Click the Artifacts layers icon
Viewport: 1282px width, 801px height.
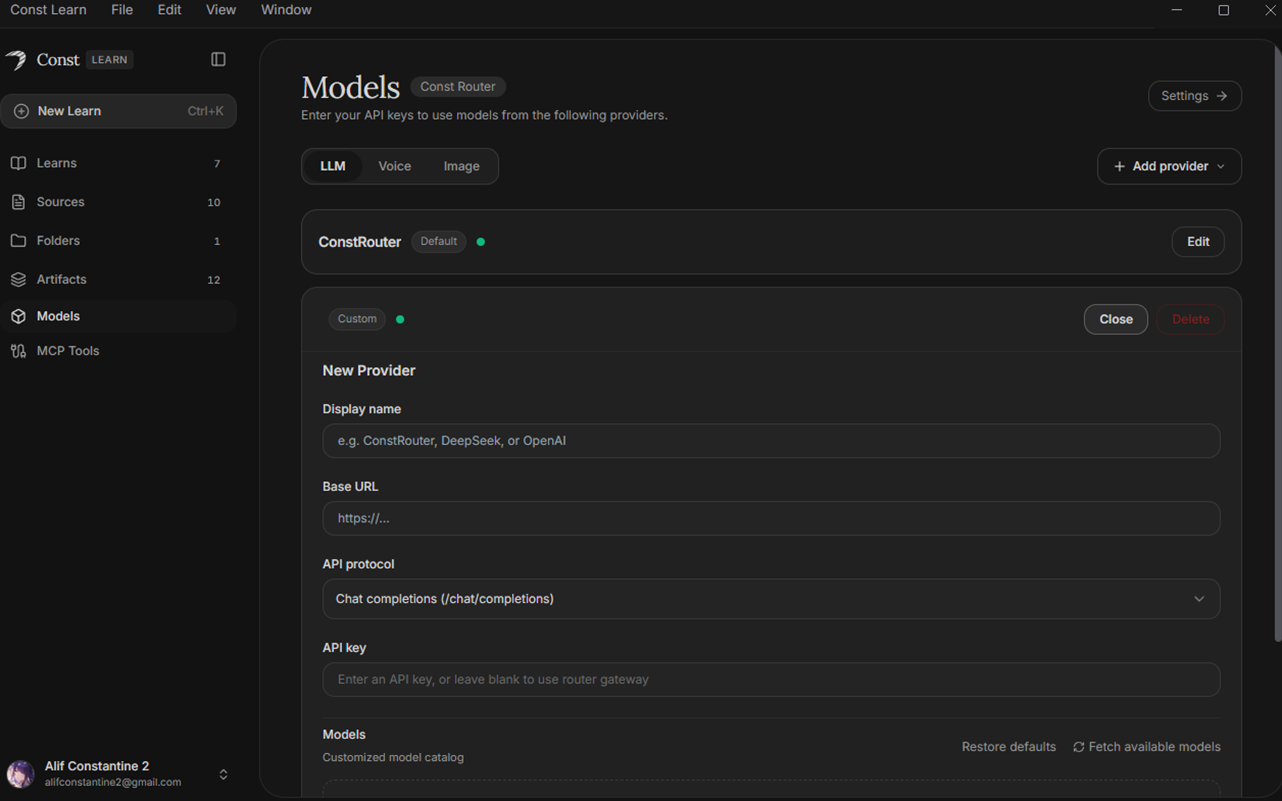(18, 280)
